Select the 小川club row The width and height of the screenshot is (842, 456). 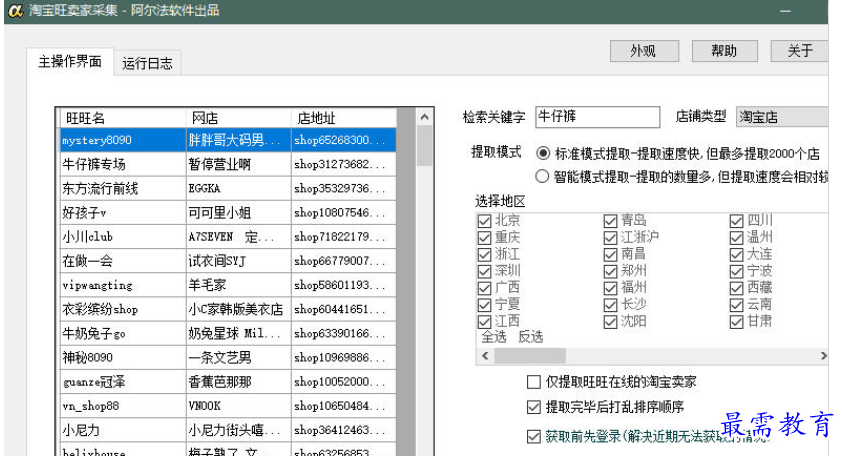(x=228, y=237)
